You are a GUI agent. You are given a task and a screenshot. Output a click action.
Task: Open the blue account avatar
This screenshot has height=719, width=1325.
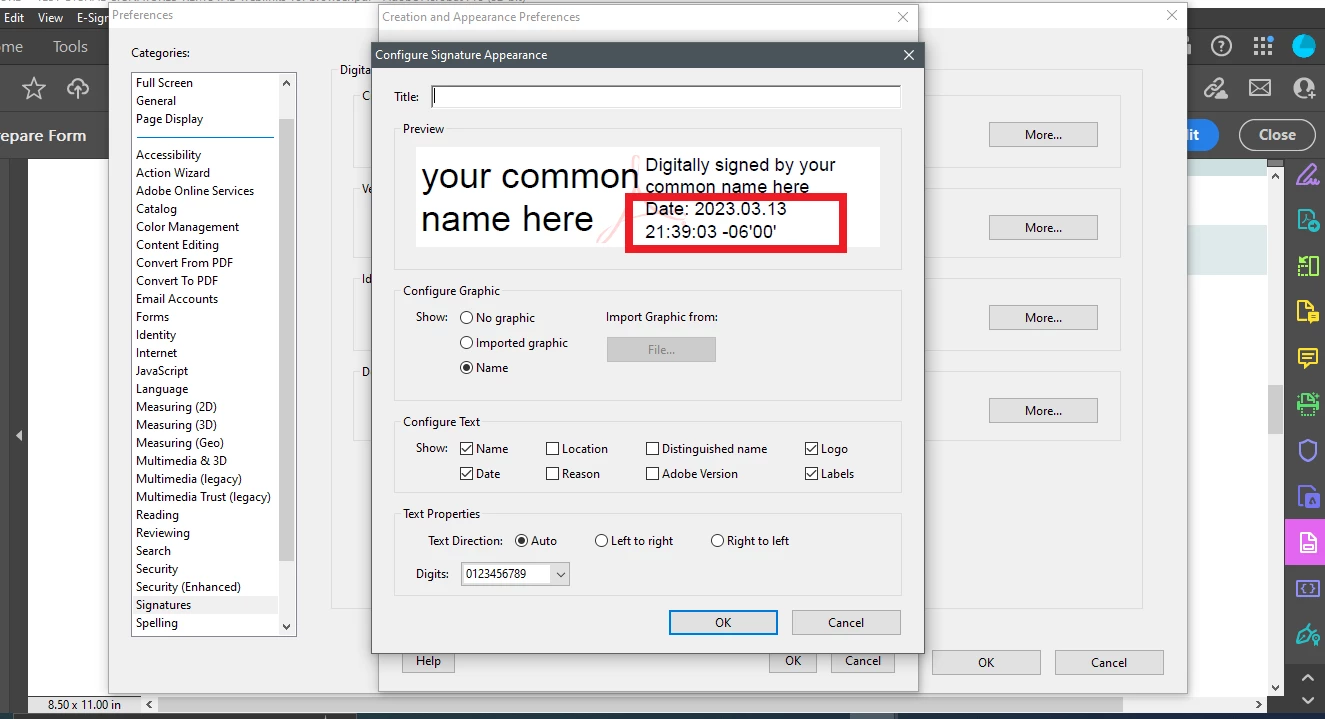pos(1304,46)
